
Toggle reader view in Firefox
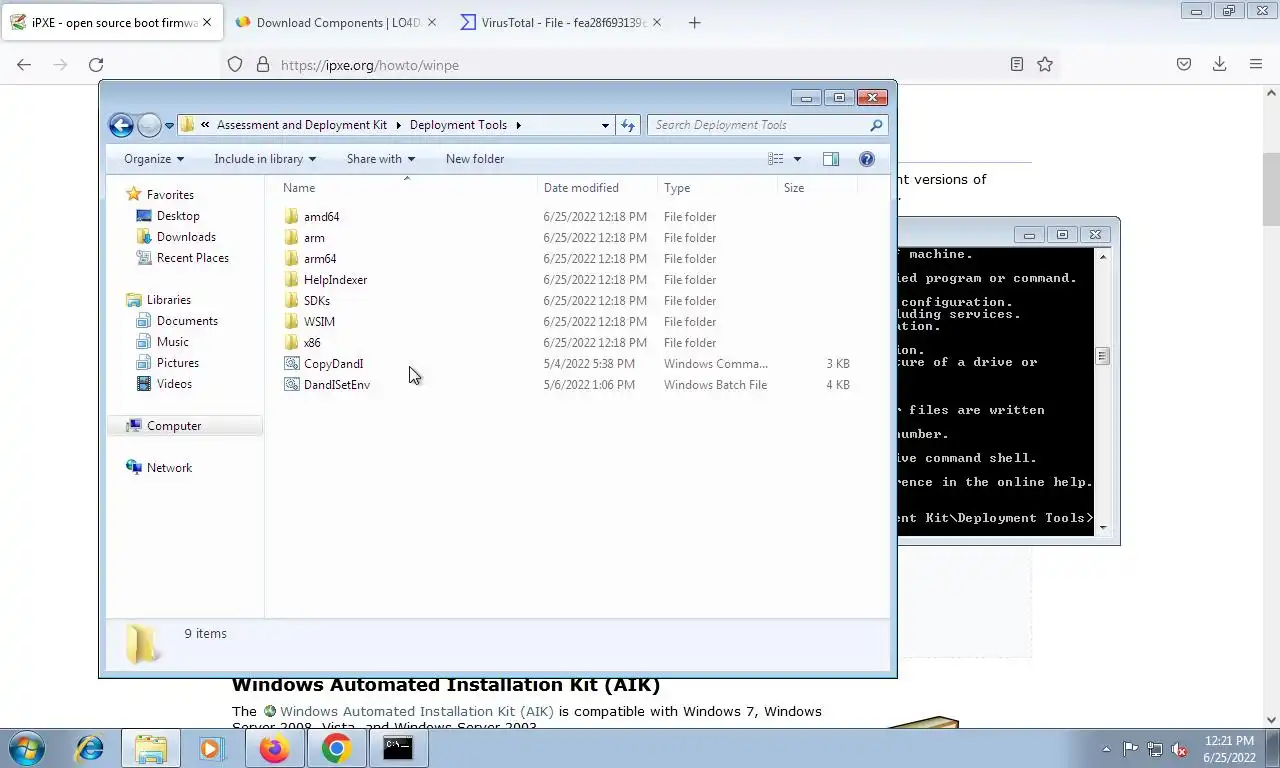[x=1016, y=65]
